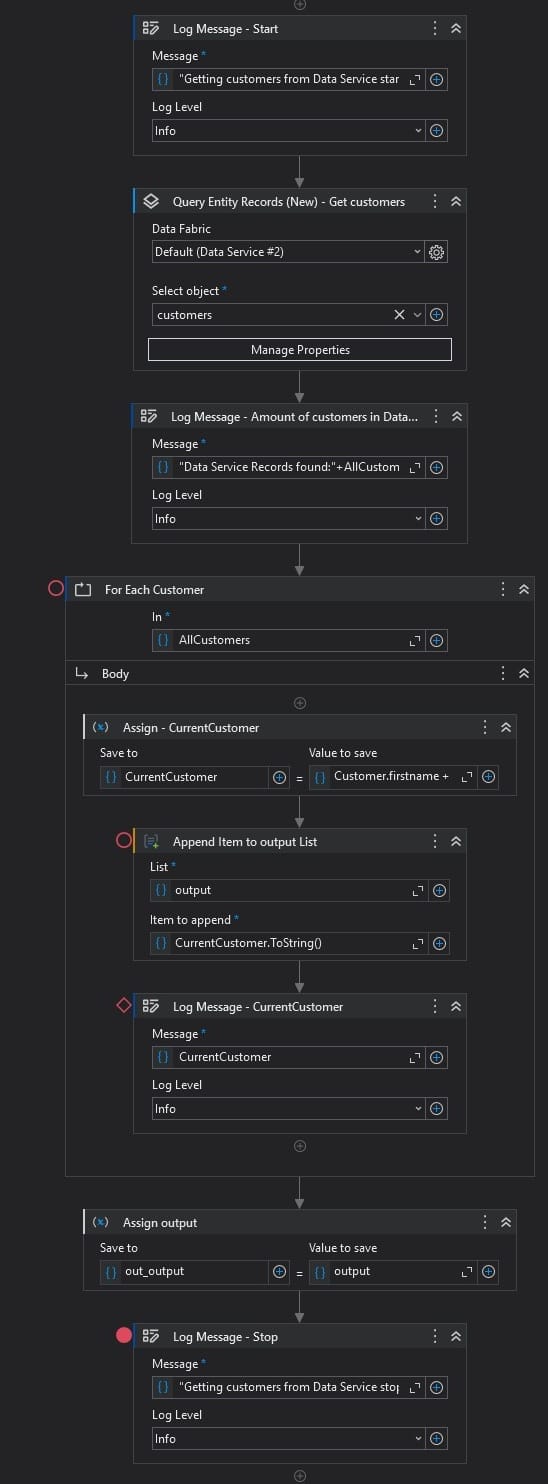This screenshot has width=548, height=1484.
Task: Select Log Message - CurrentCustomer activity header
Action: (258, 1007)
